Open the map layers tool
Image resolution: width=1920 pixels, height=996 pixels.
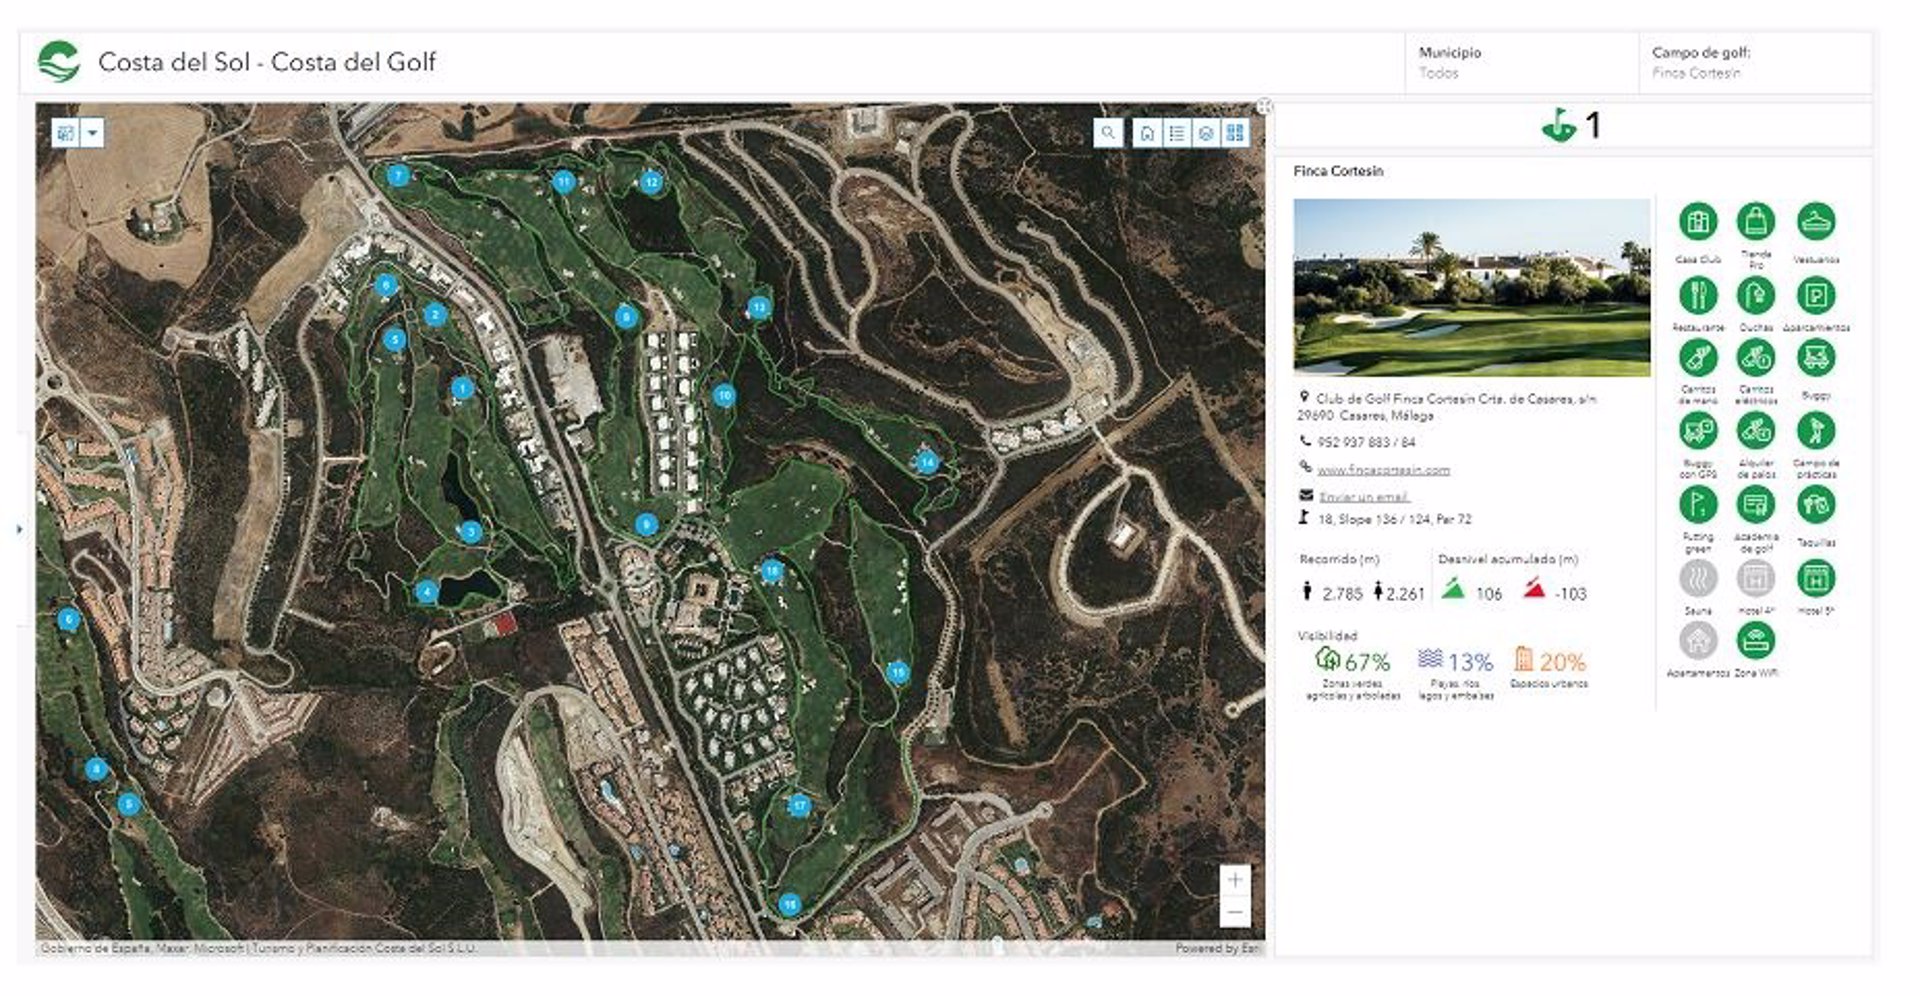(1206, 133)
